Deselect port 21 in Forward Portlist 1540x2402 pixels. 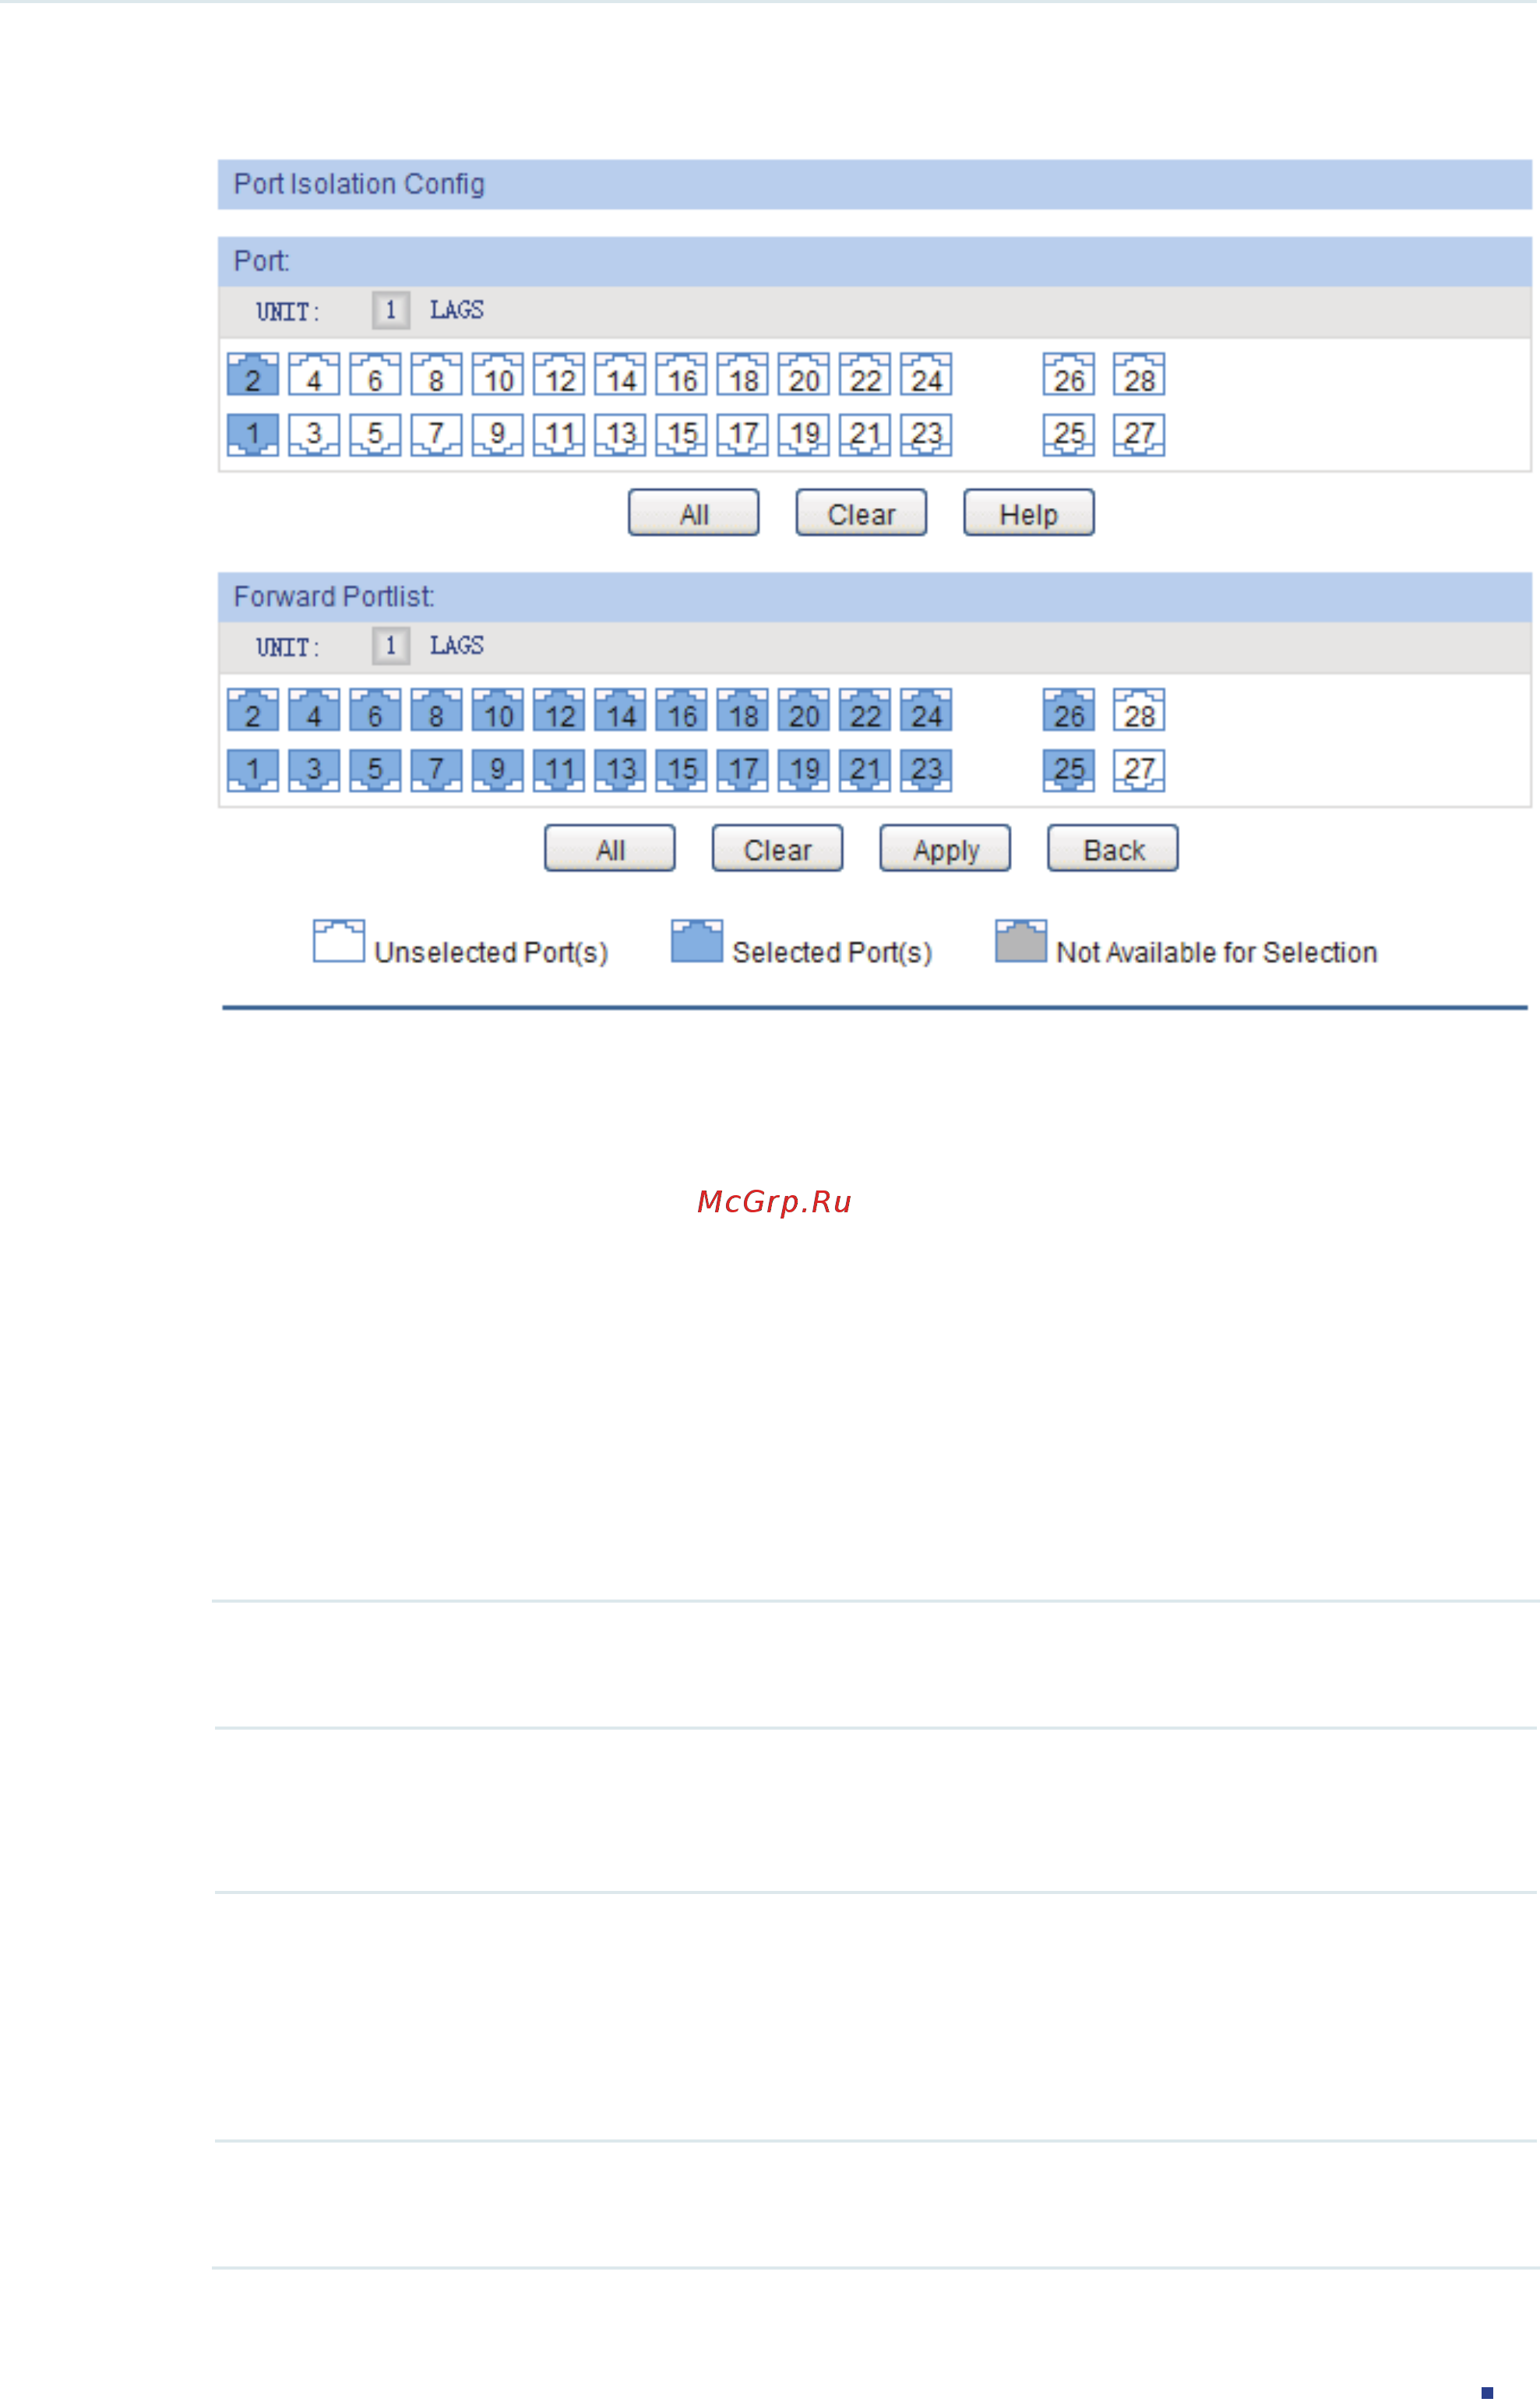point(865,771)
